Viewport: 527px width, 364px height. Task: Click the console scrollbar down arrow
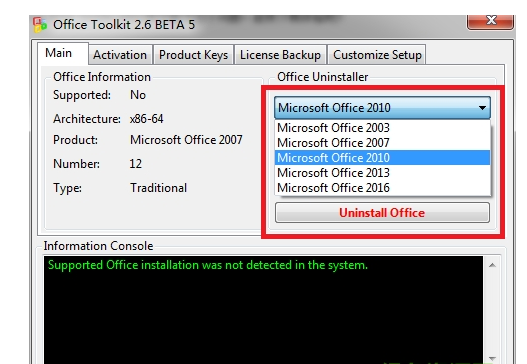(x=492, y=358)
